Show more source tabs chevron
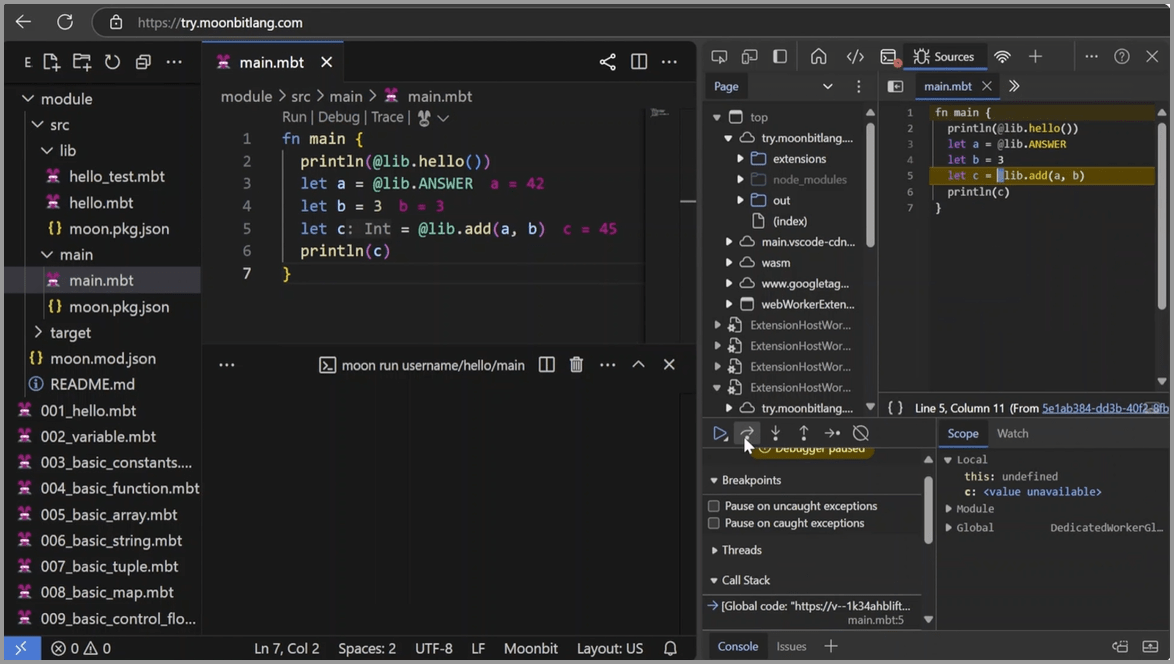Image resolution: width=1174 pixels, height=664 pixels. click(x=1014, y=87)
